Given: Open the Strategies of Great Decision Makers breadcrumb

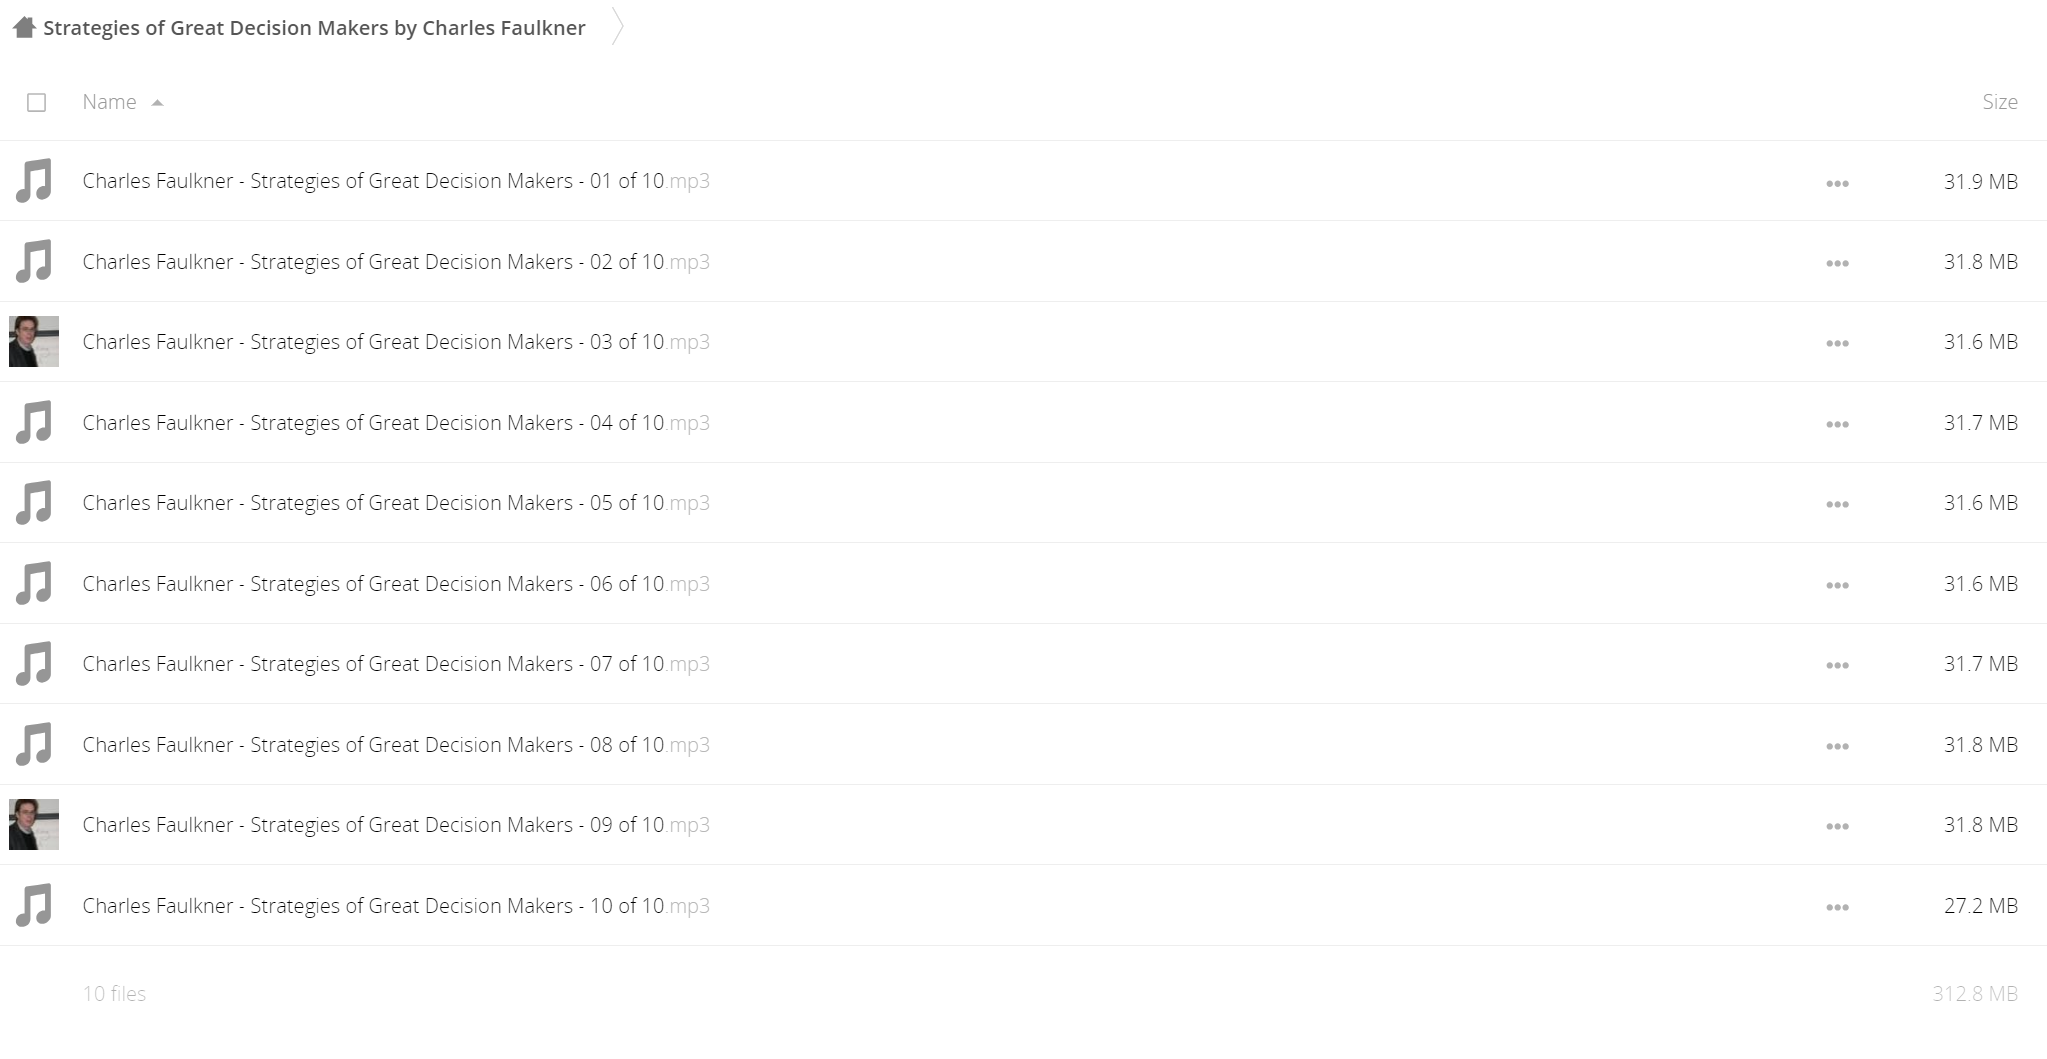Looking at the screenshot, I should tap(314, 28).
